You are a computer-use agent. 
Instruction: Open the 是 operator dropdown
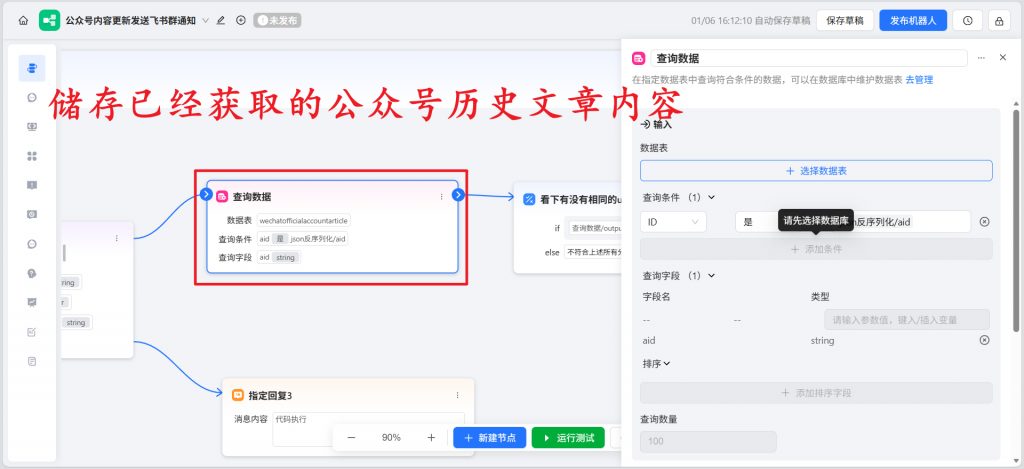(758, 222)
